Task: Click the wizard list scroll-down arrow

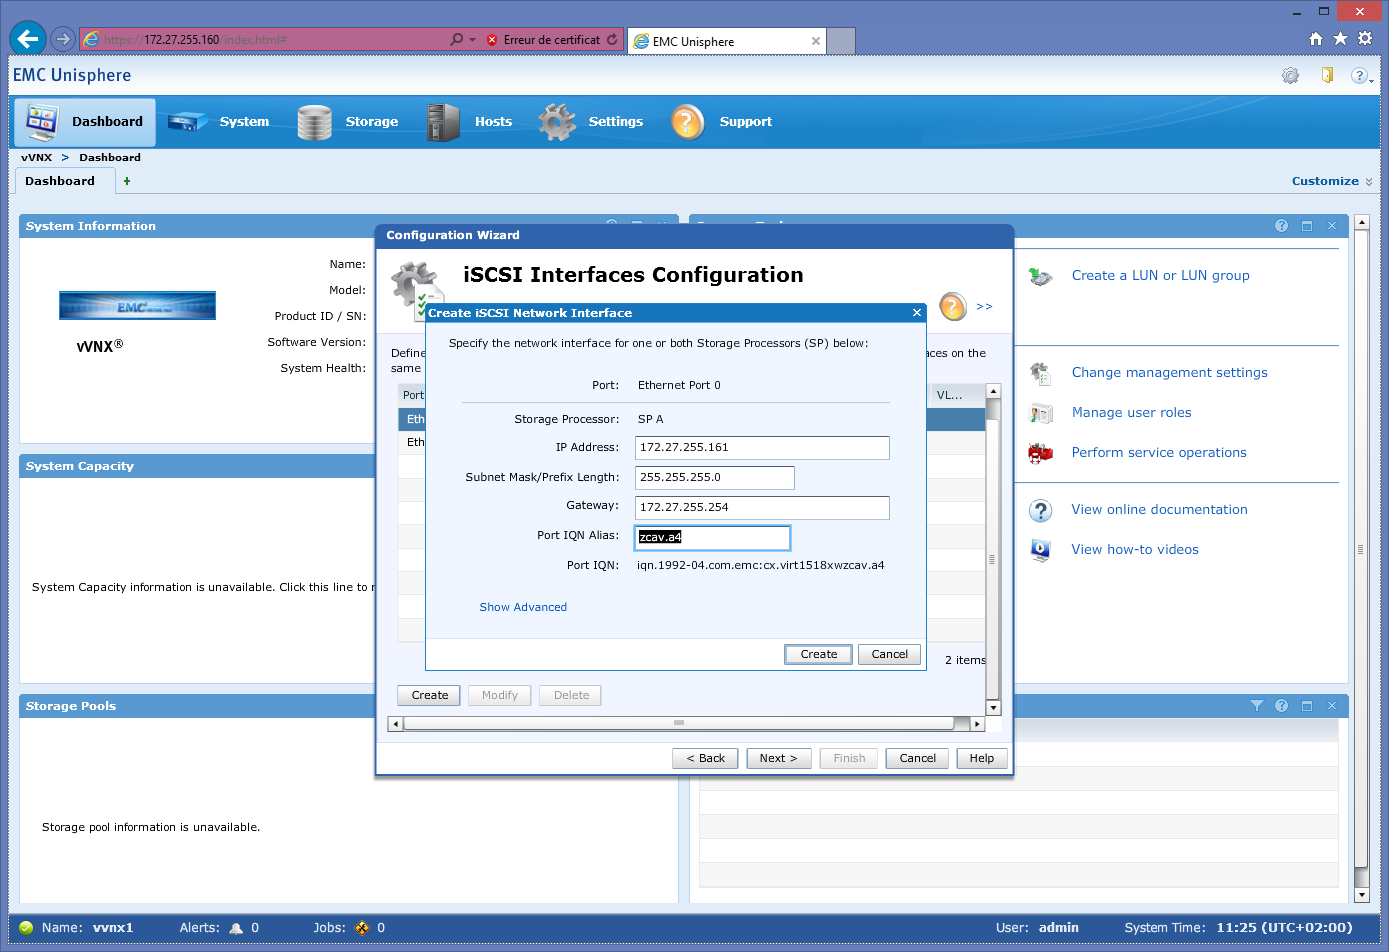Action: (x=993, y=708)
